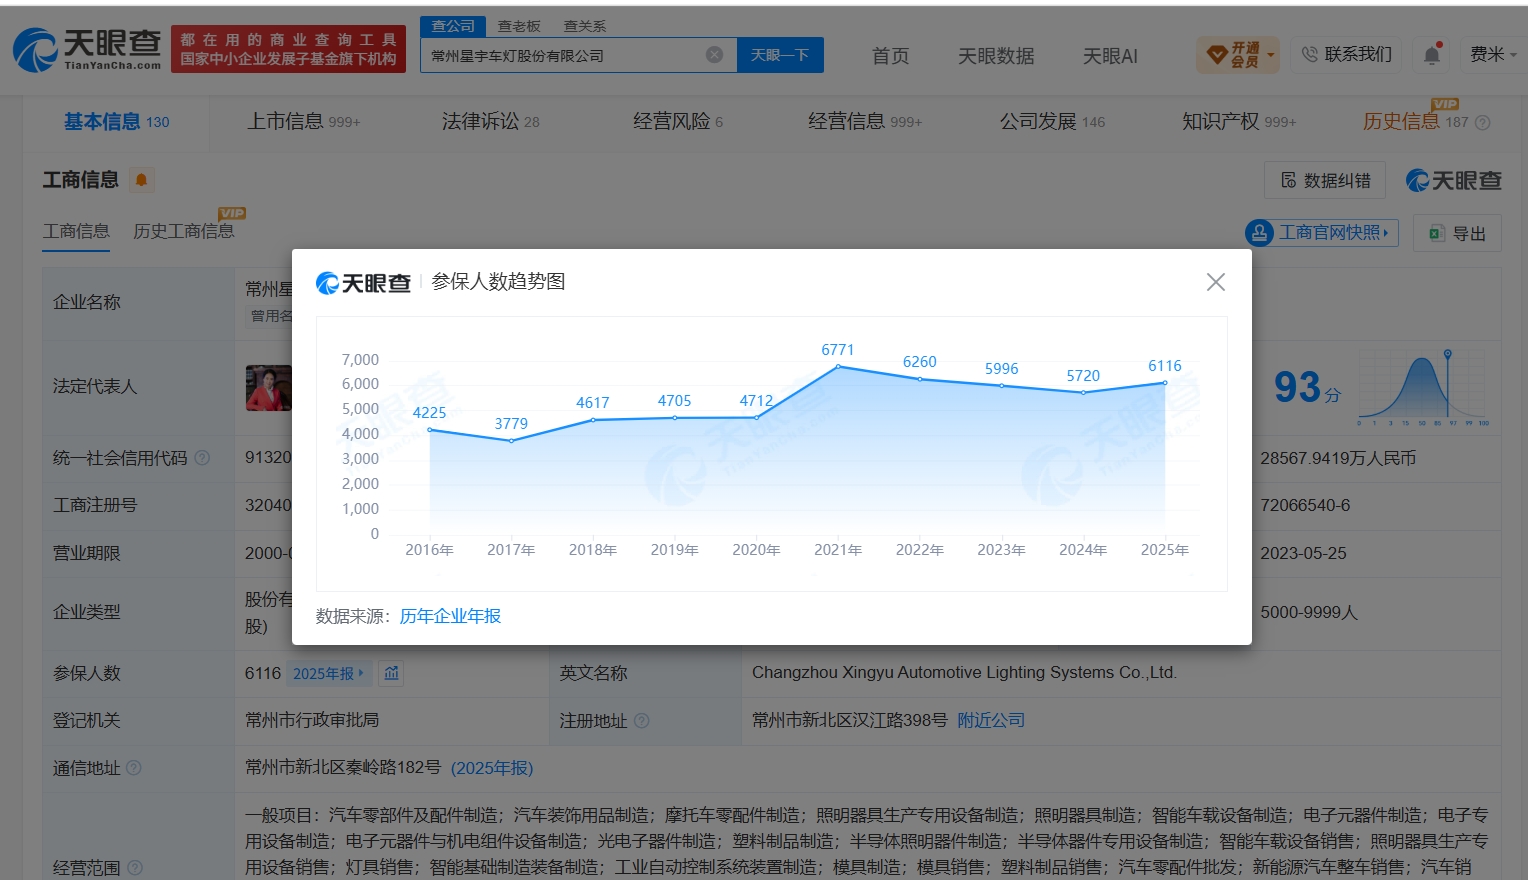The width and height of the screenshot is (1528, 880).
Task: Click the 2025 data point labeled 6116
Action: coord(1165,382)
